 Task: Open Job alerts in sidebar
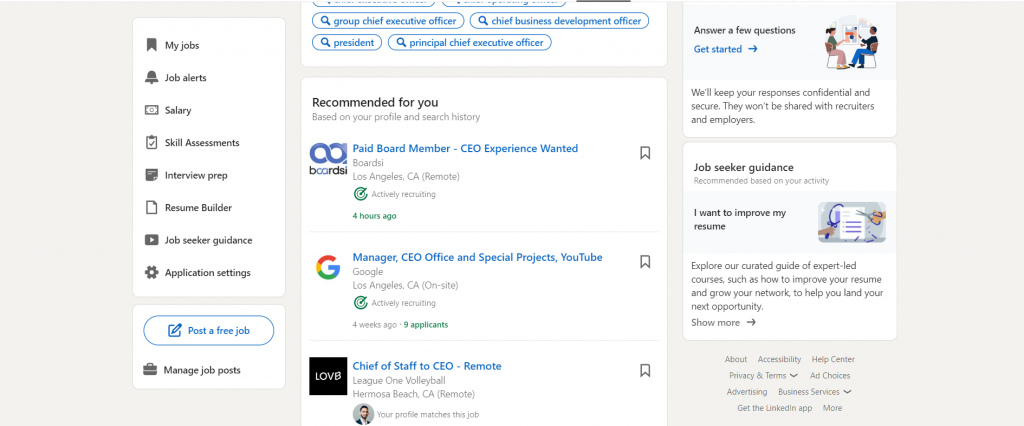point(185,78)
